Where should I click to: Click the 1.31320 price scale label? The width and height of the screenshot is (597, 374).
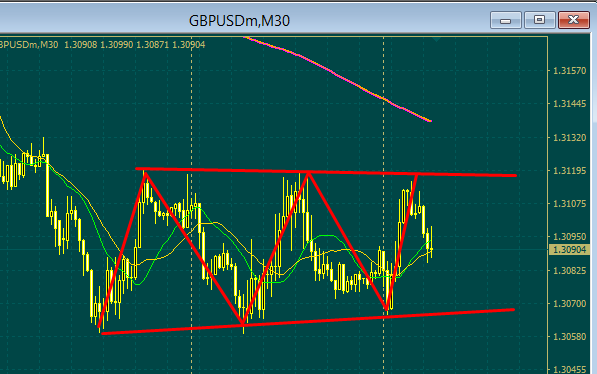570,137
